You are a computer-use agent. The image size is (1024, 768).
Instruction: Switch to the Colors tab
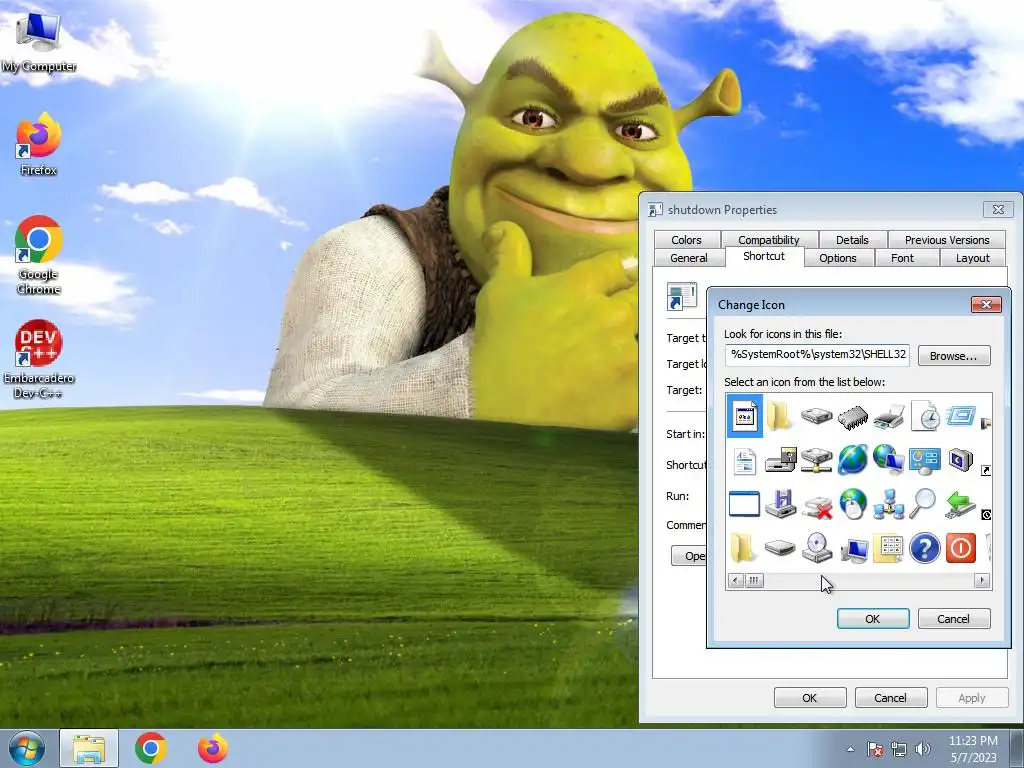click(686, 240)
